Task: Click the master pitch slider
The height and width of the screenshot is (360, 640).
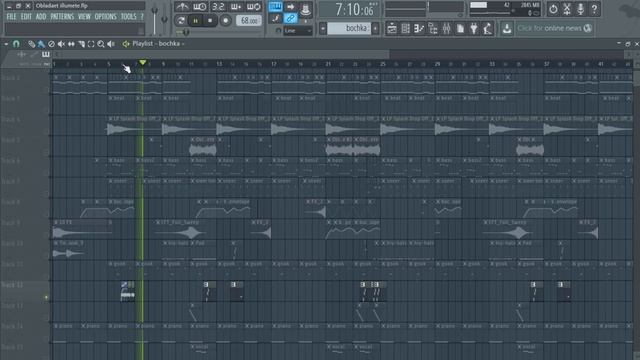Action: (x=164, y=20)
